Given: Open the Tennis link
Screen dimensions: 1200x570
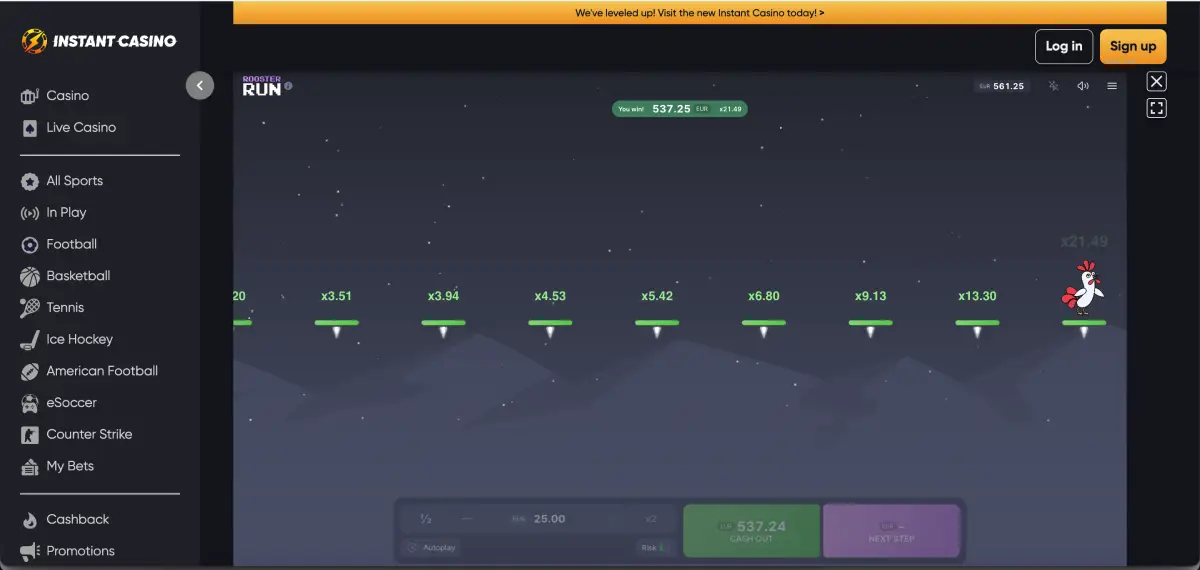Looking at the screenshot, I should coord(65,308).
